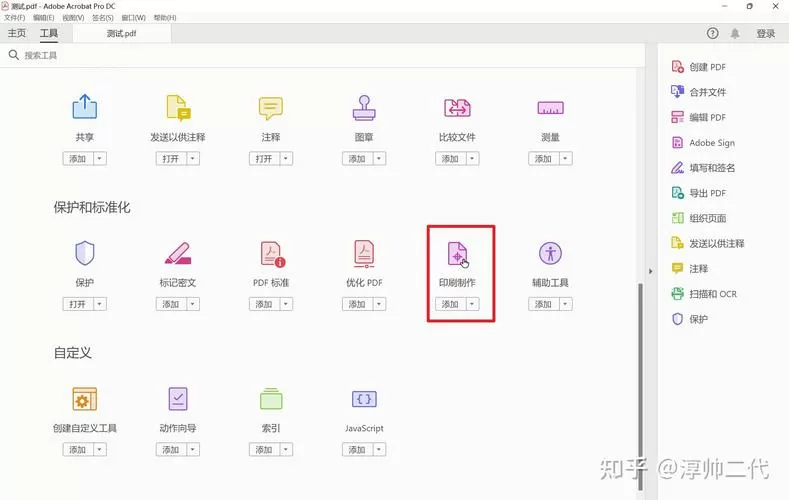Open the 保护 shield icon in tools grid

(x=85, y=253)
